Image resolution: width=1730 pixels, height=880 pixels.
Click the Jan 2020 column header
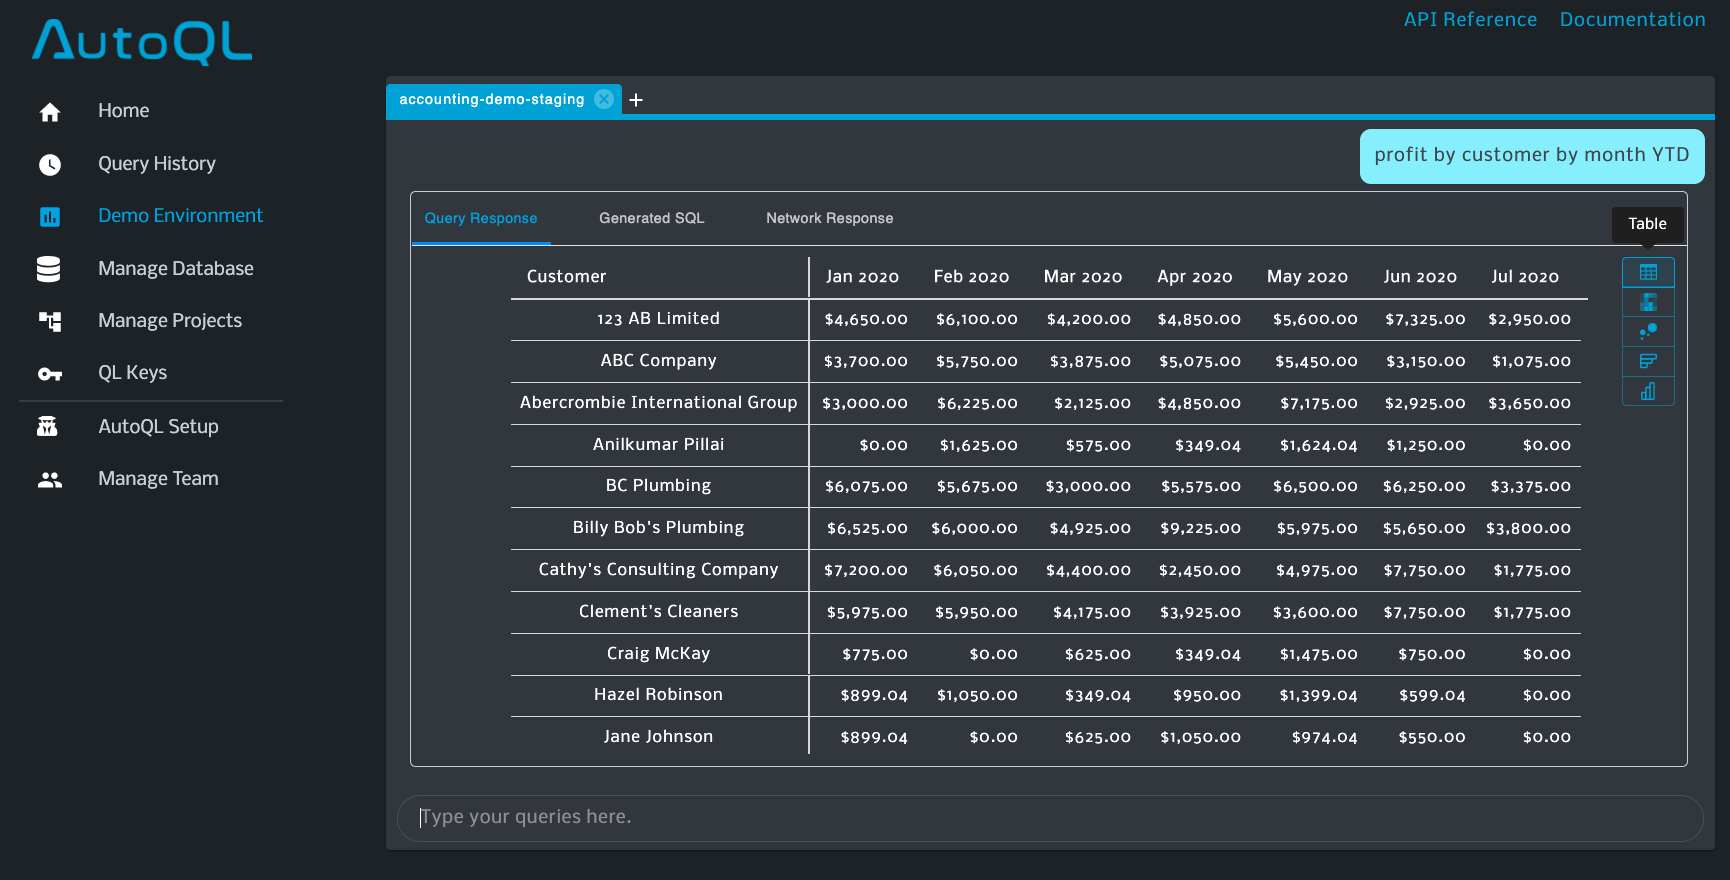coord(862,276)
